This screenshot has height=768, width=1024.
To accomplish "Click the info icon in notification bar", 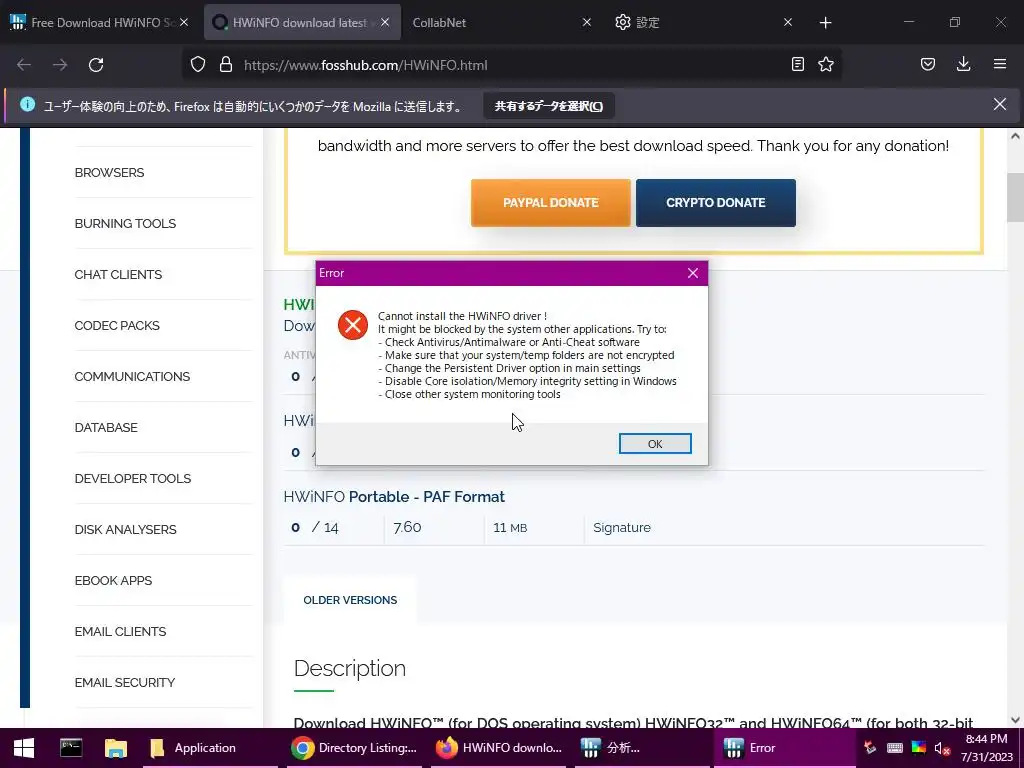I will [27, 104].
